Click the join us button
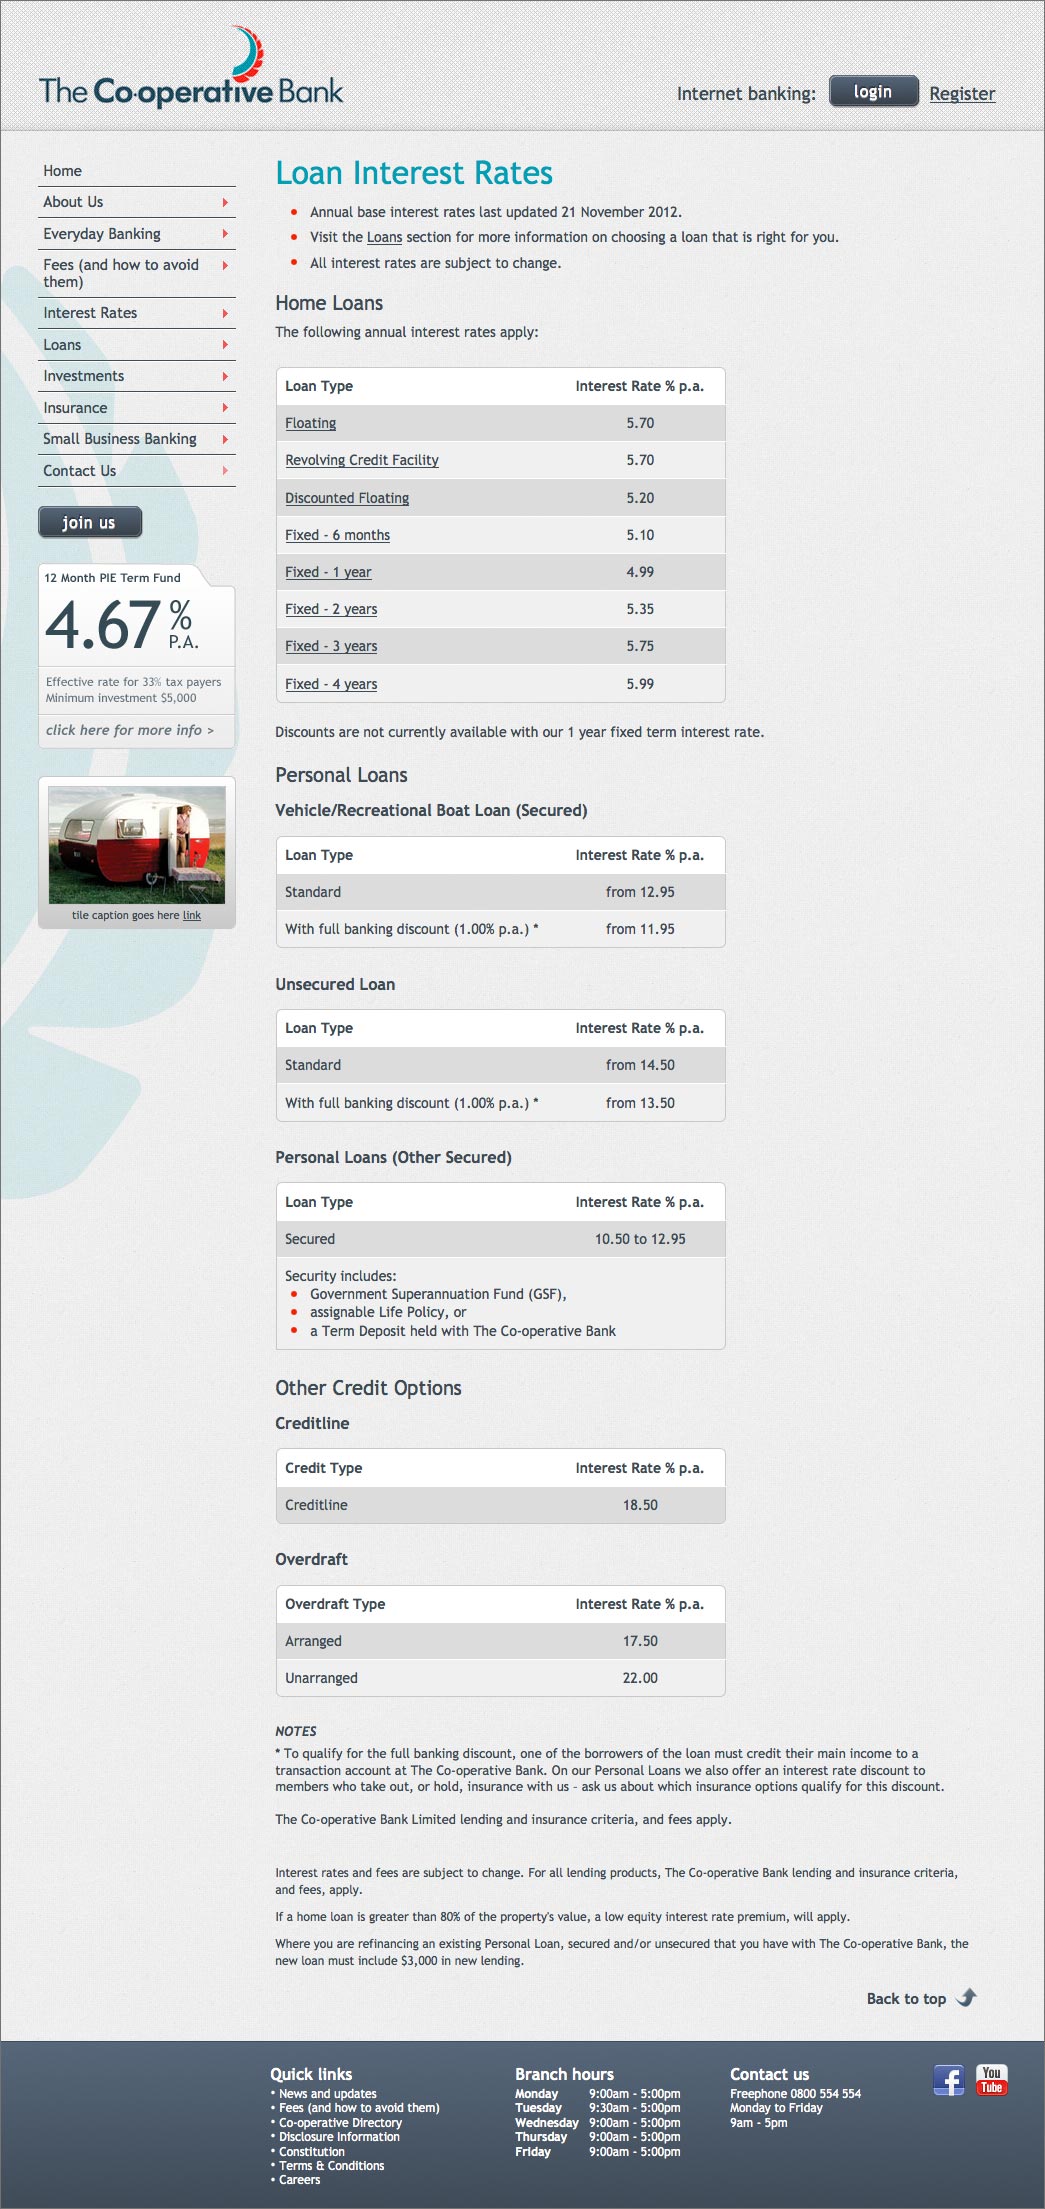Screen dimensions: 1045x2209 [90, 522]
